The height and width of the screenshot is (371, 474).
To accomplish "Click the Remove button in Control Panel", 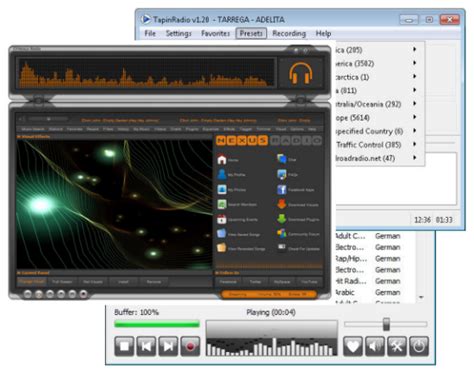I will pyautogui.click(x=154, y=282).
